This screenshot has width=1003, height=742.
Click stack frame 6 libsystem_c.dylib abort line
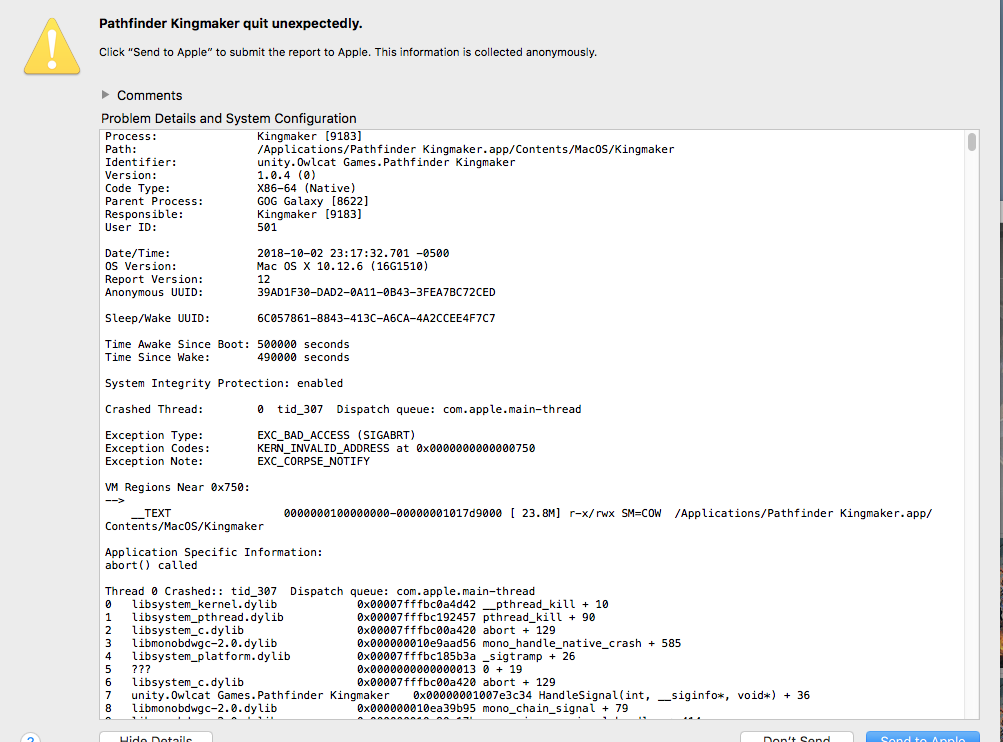tap(330, 683)
